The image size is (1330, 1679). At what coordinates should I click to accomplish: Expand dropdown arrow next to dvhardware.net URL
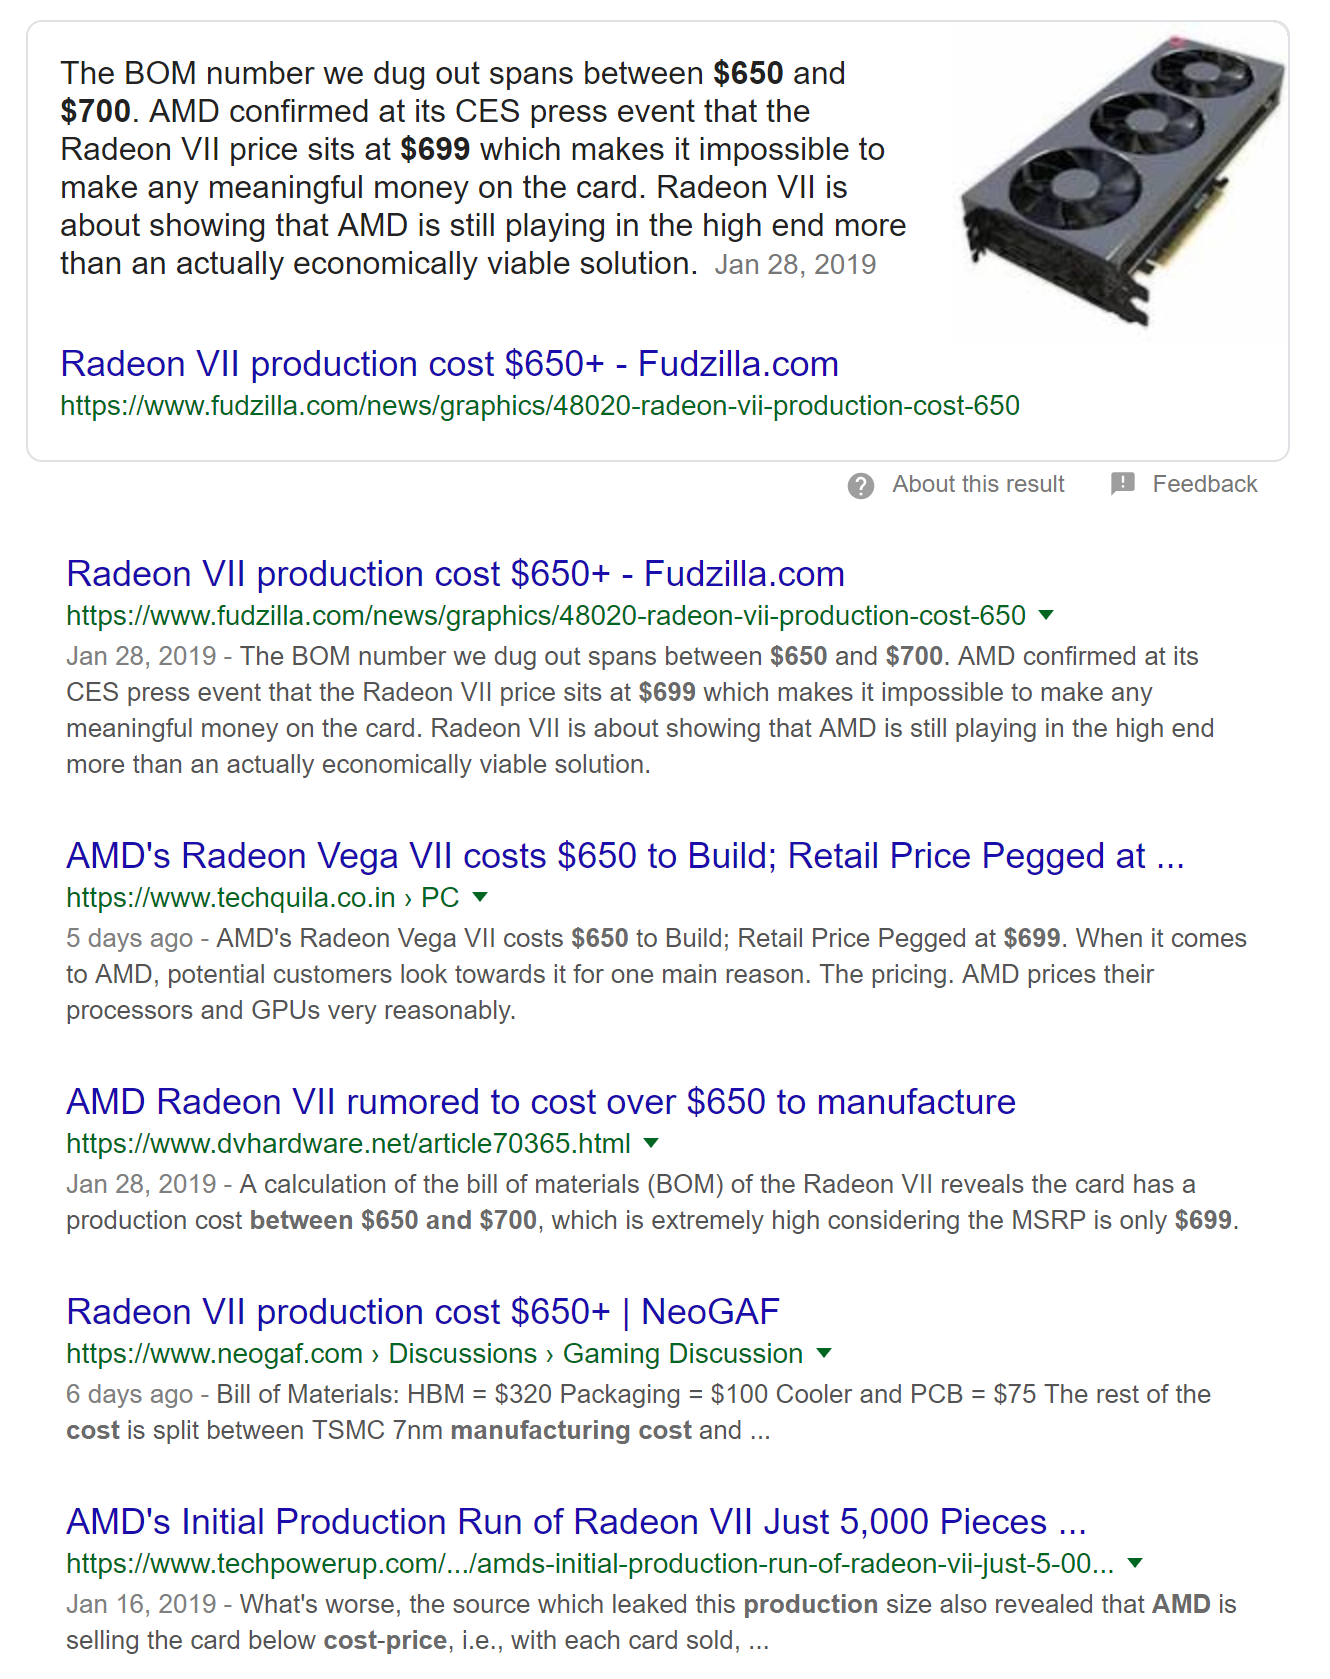click(651, 1143)
